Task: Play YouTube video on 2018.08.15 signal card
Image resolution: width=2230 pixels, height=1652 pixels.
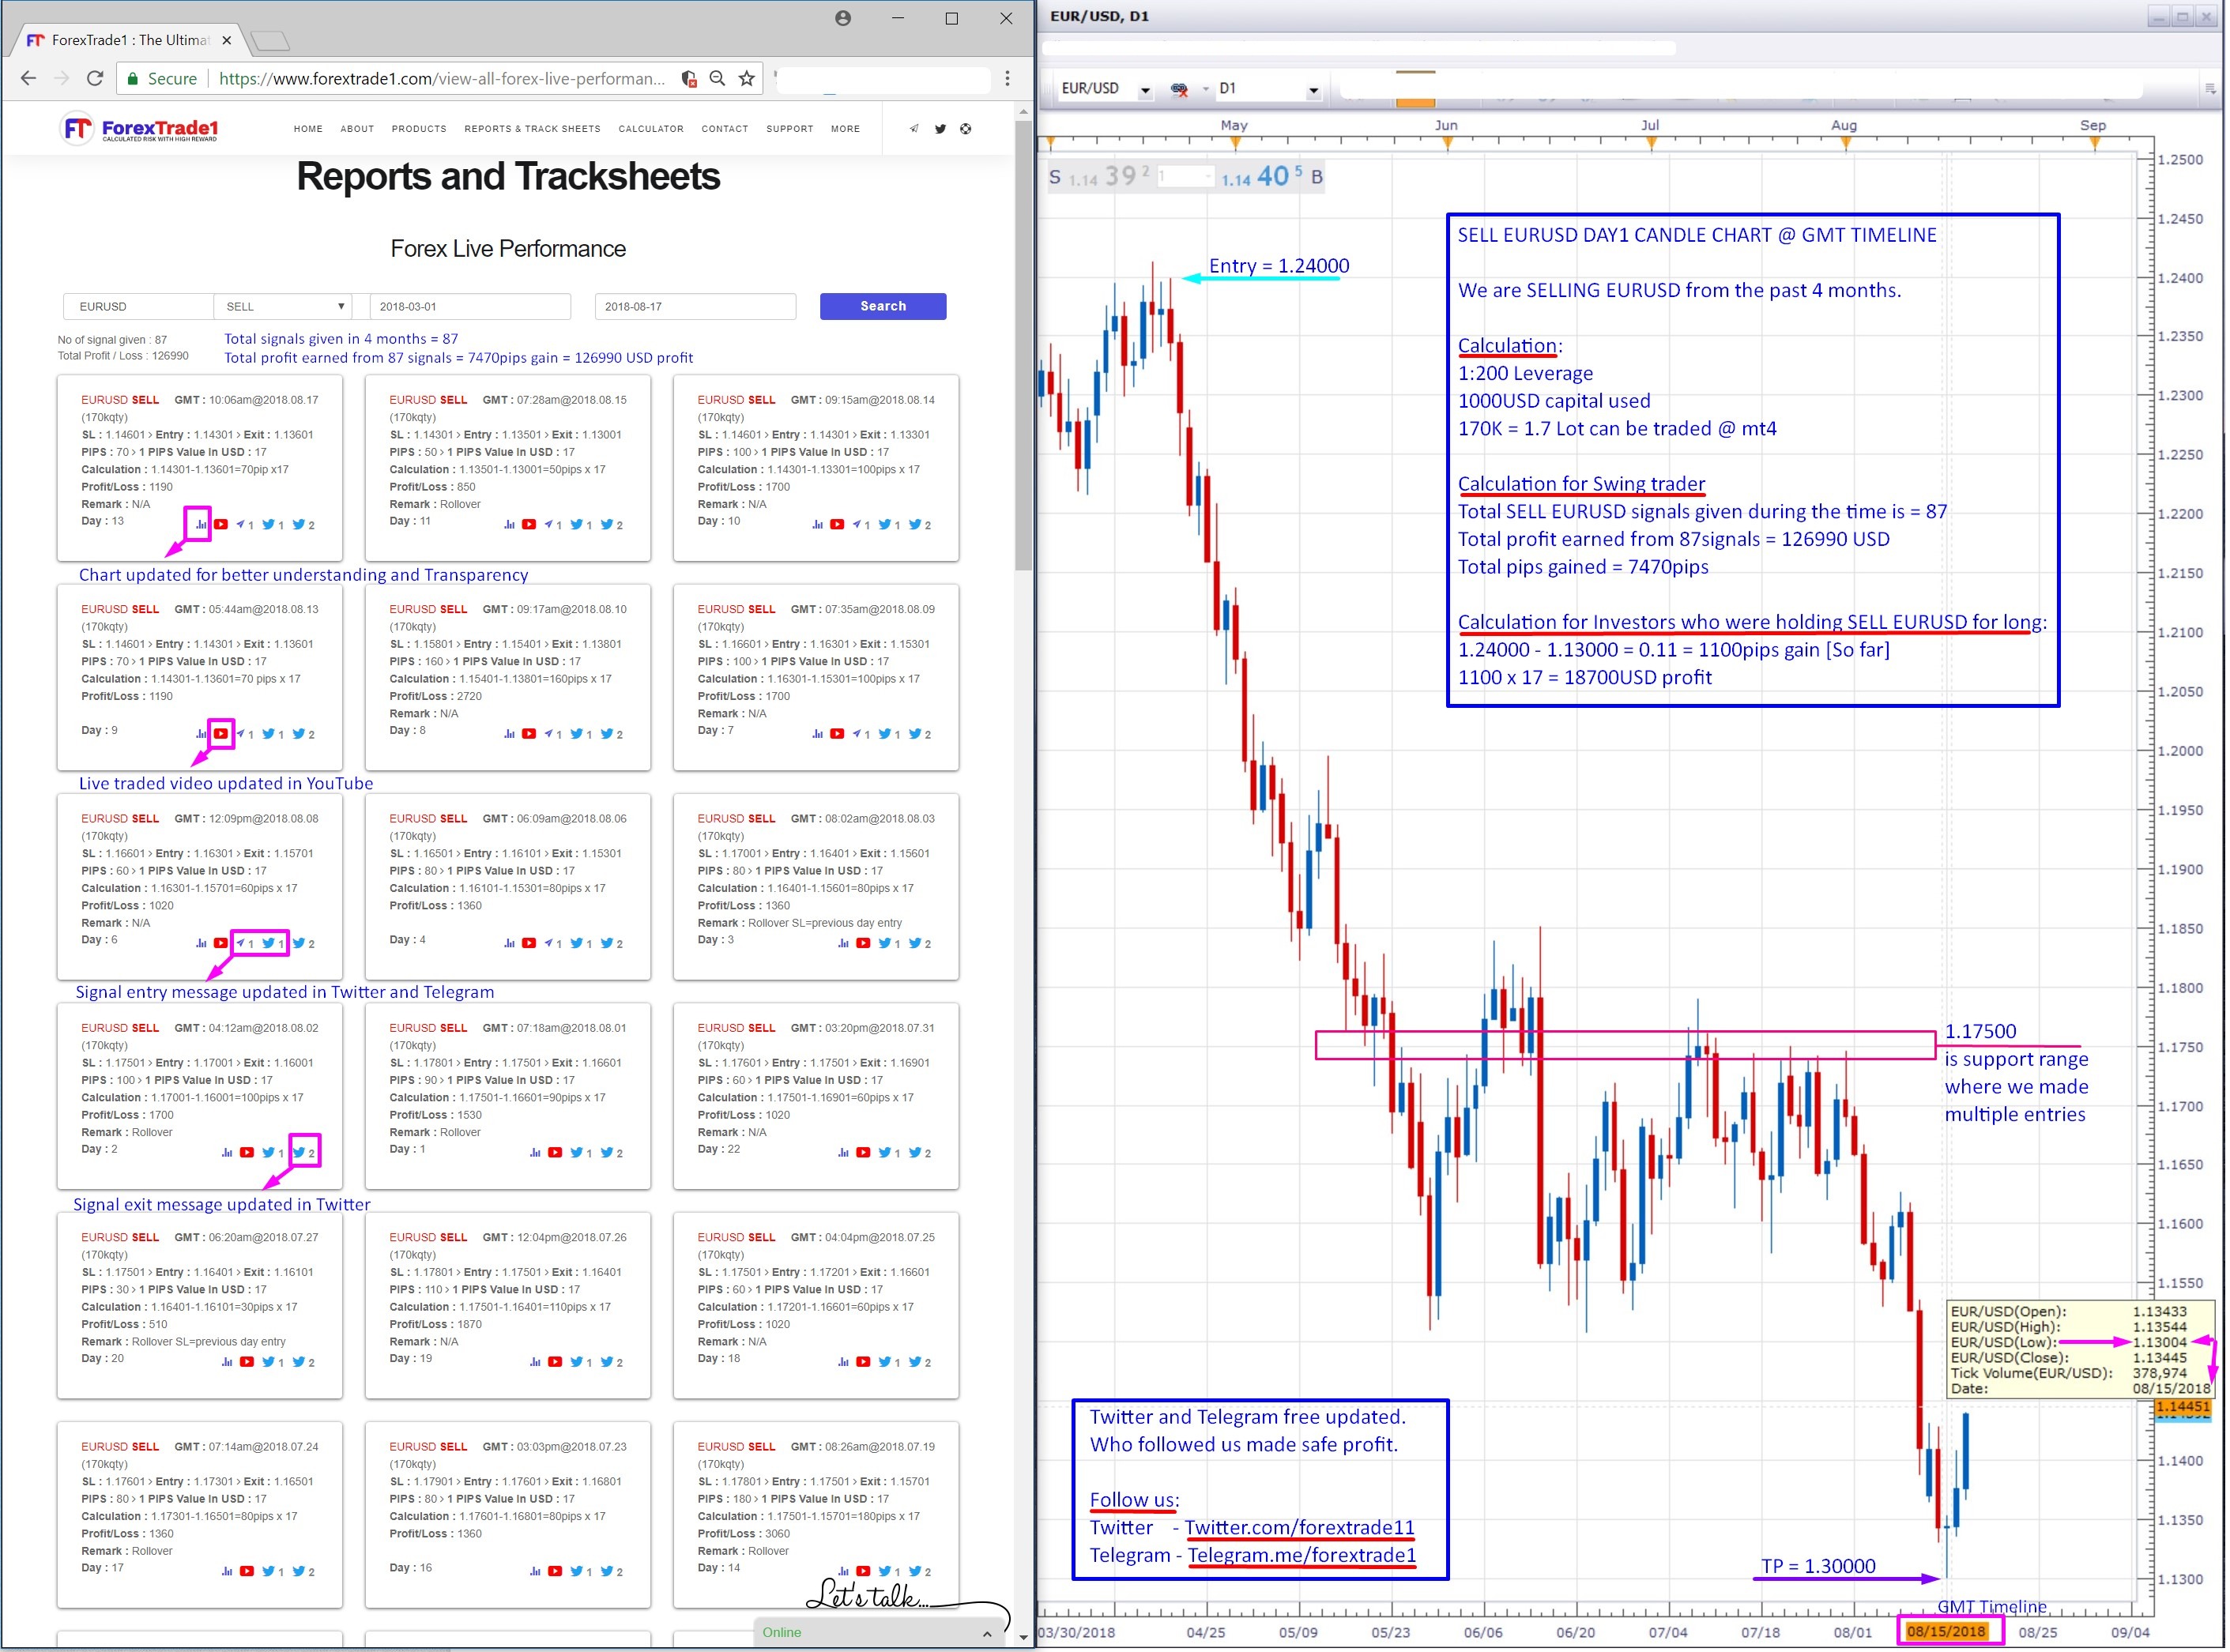Action: tap(530, 525)
